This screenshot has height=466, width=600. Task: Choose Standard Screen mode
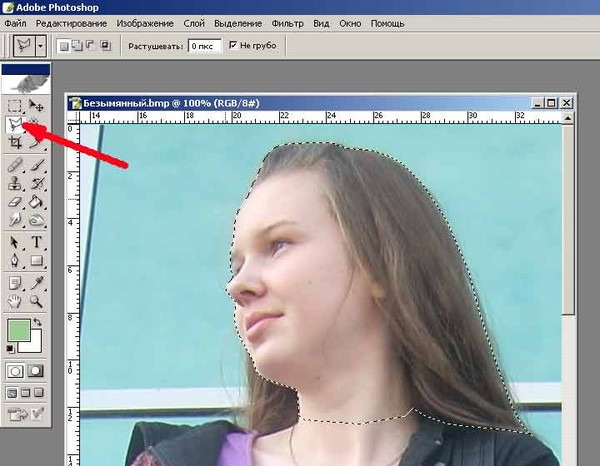pyautogui.click(x=12, y=393)
